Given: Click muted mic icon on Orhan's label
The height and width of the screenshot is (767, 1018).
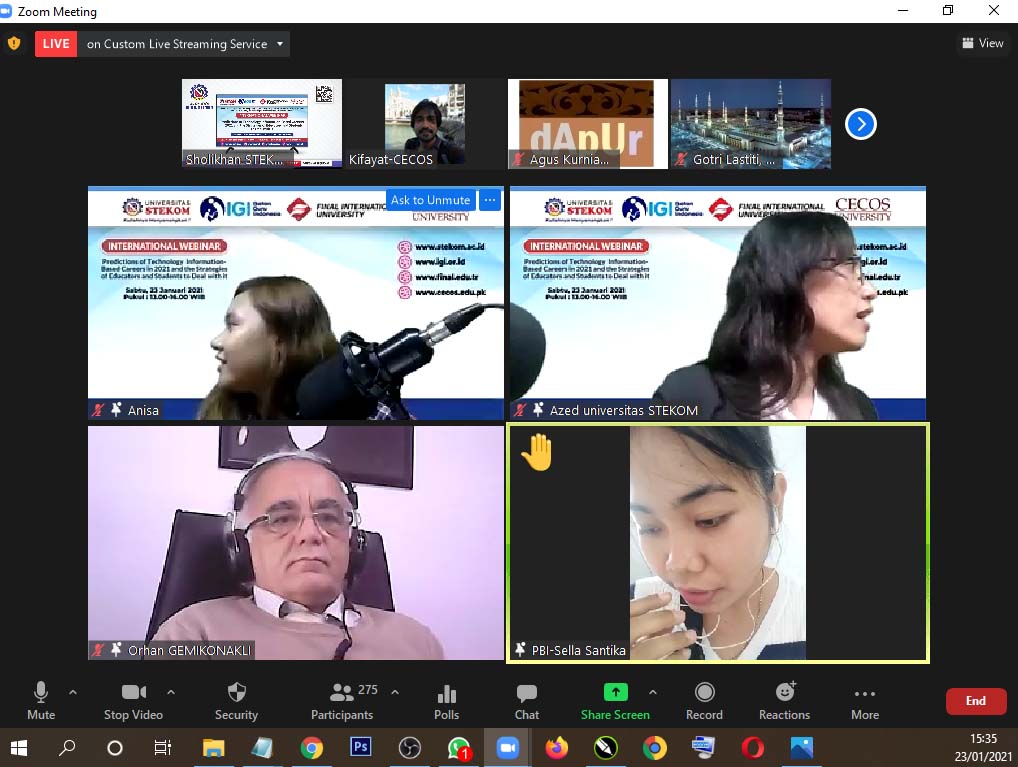Looking at the screenshot, I should 97,649.
